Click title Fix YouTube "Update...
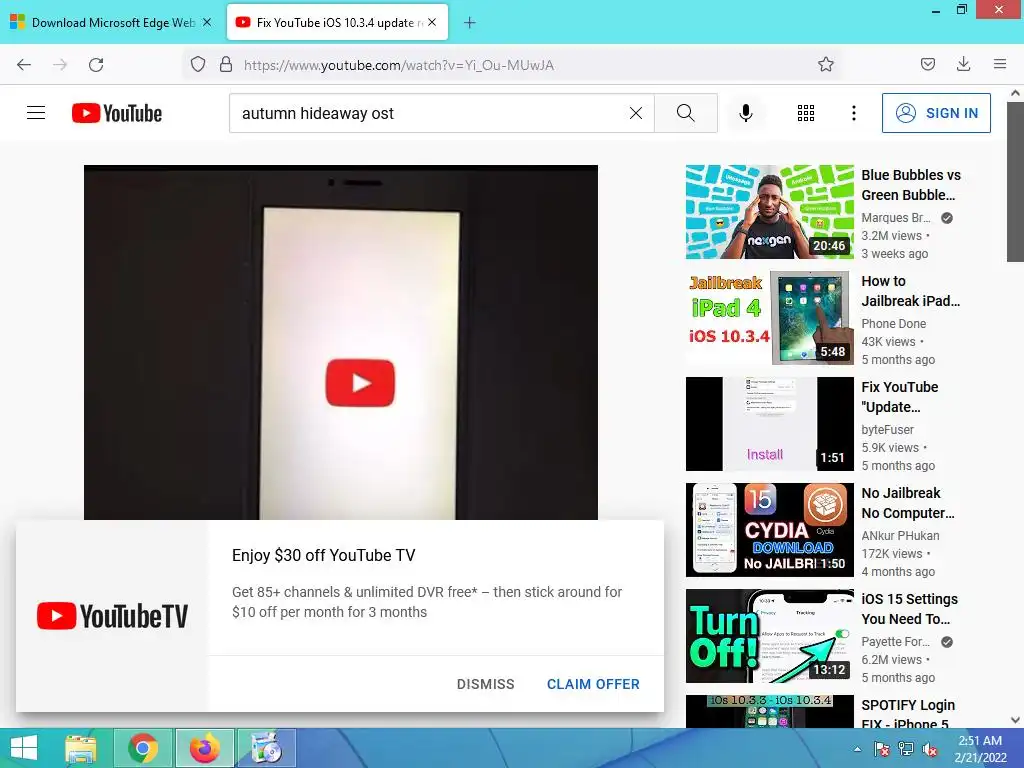 pos(900,396)
